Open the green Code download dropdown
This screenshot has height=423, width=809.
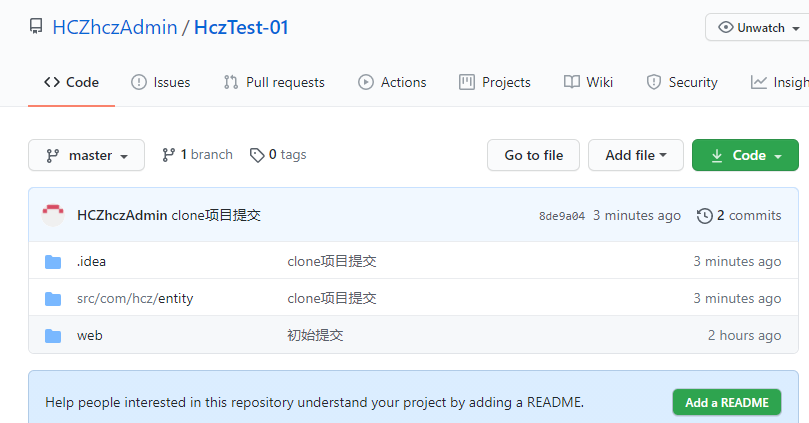coord(745,155)
